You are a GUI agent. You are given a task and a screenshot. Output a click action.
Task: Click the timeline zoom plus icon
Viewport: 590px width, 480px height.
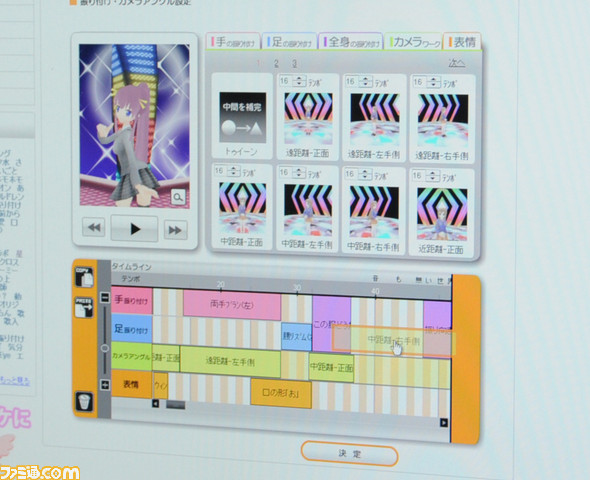click(105, 385)
